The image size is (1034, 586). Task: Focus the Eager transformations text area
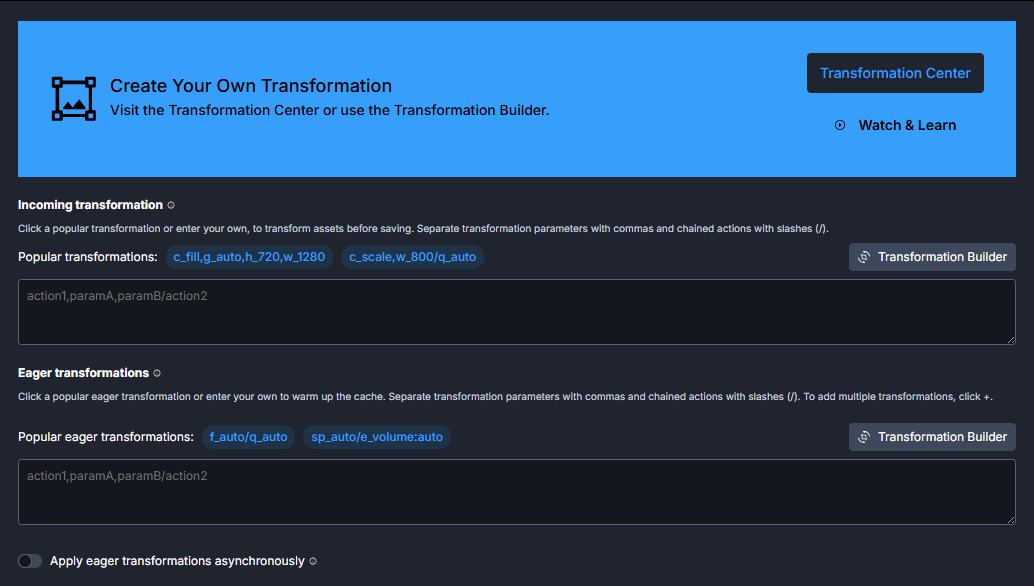point(516,492)
